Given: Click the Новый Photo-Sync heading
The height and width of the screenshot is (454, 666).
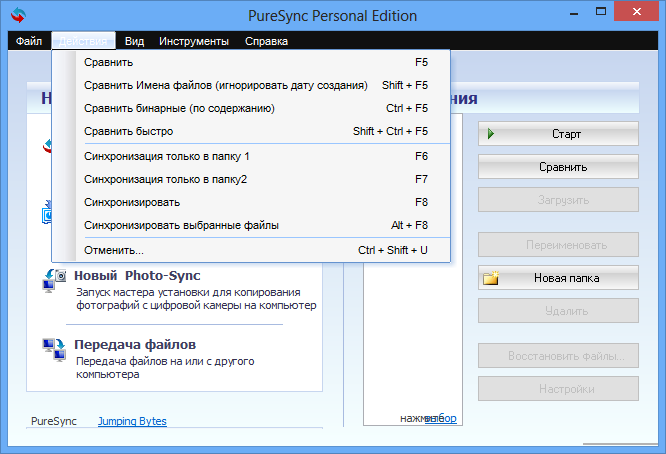Looking at the screenshot, I should pyautogui.click(x=138, y=275).
